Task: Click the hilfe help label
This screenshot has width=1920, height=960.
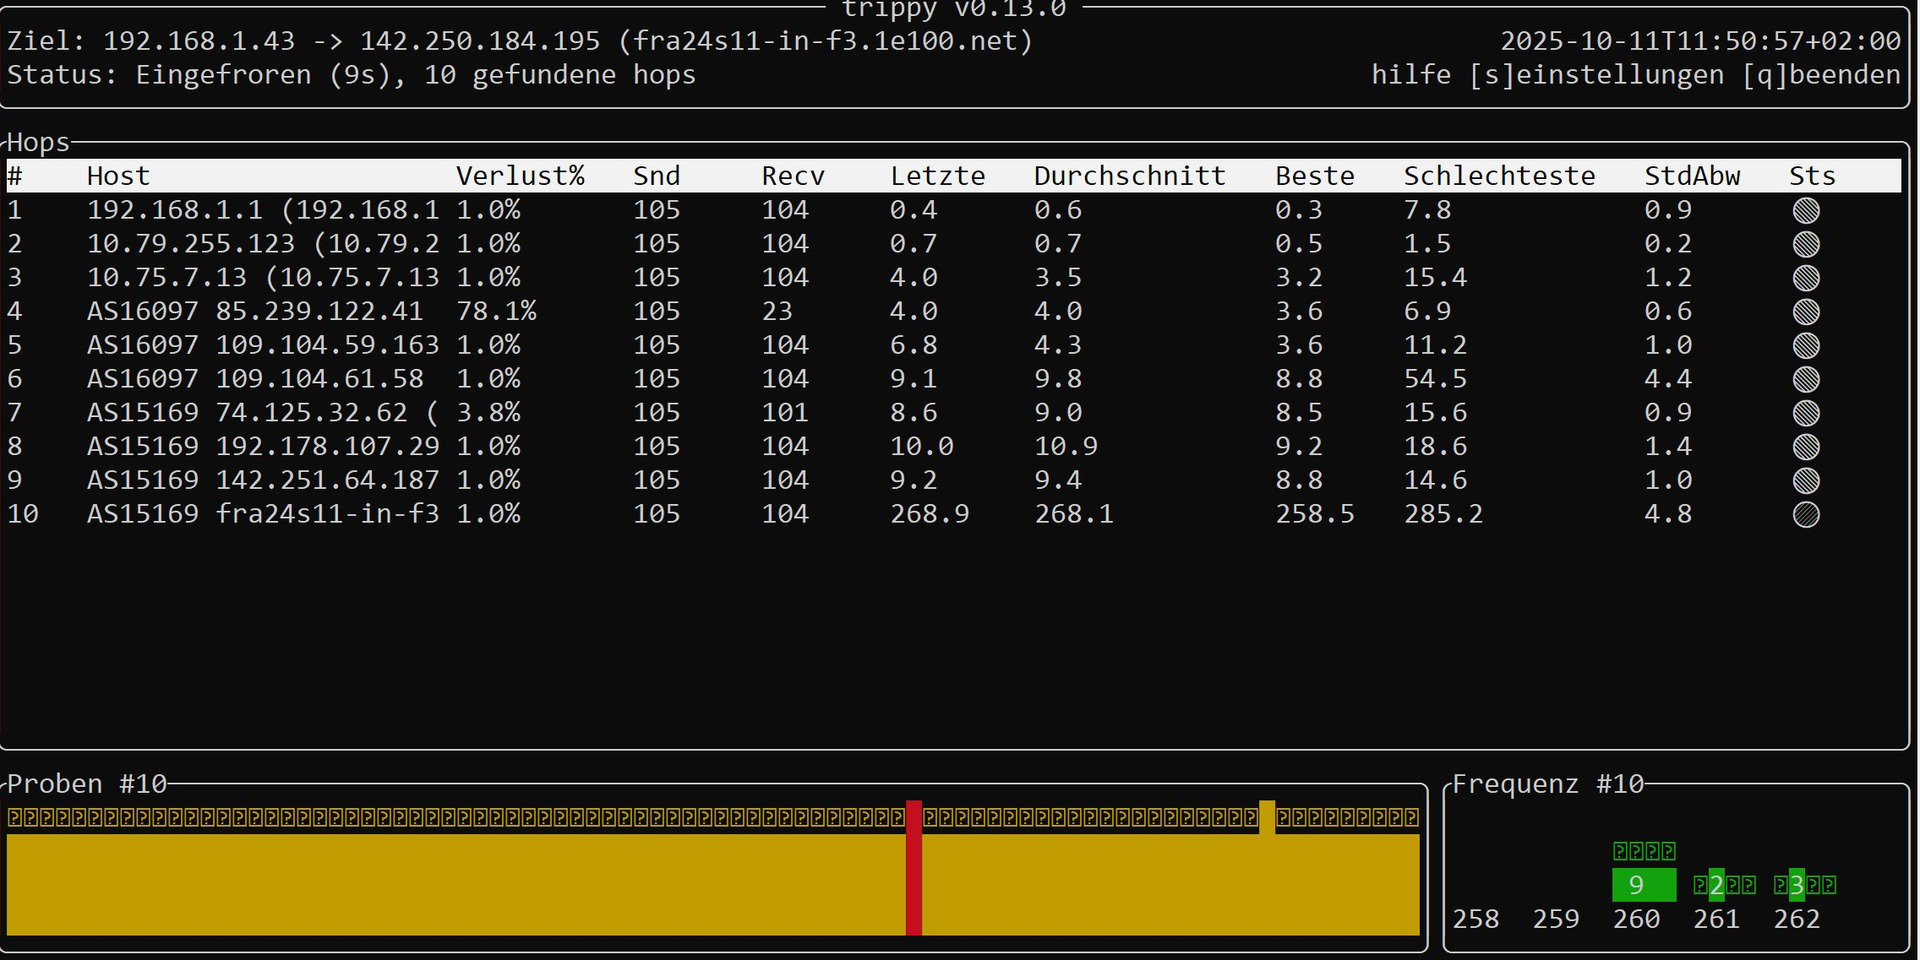Action: coord(1411,75)
